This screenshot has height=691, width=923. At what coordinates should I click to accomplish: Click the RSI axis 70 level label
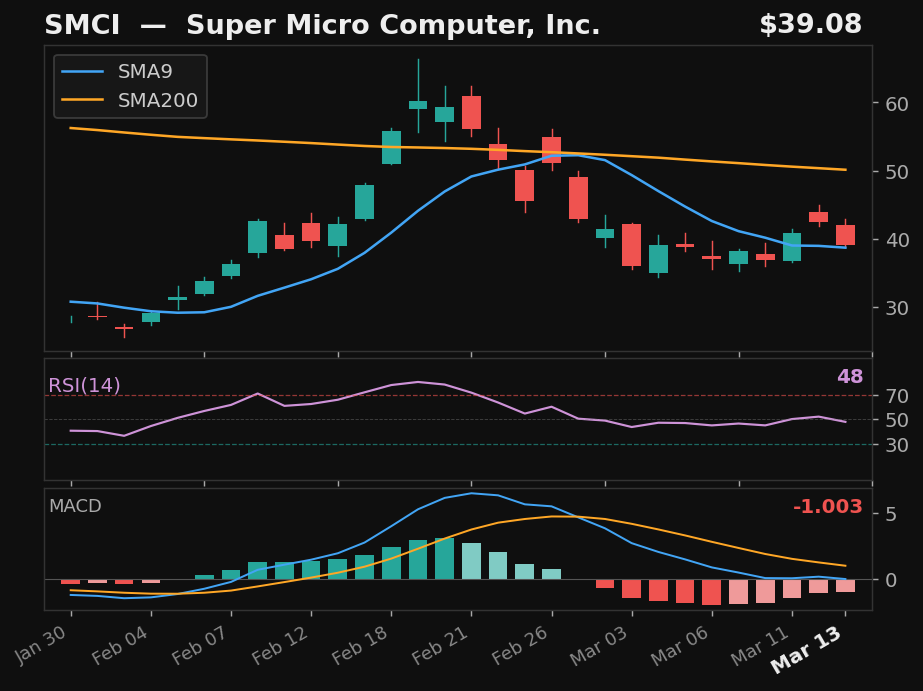[x=897, y=396]
